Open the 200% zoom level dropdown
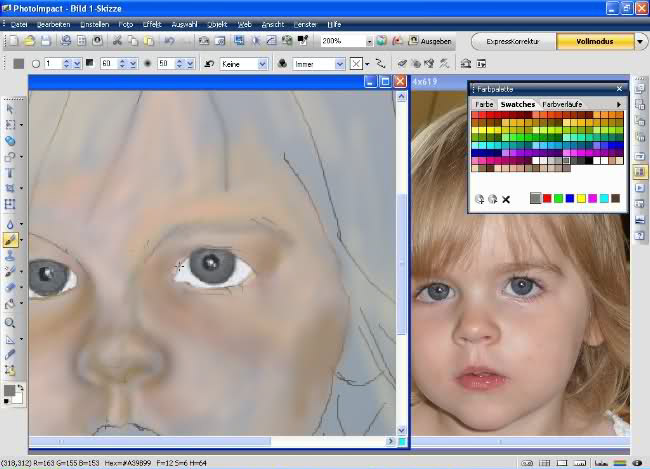This screenshot has height=469, width=650. click(369, 42)
